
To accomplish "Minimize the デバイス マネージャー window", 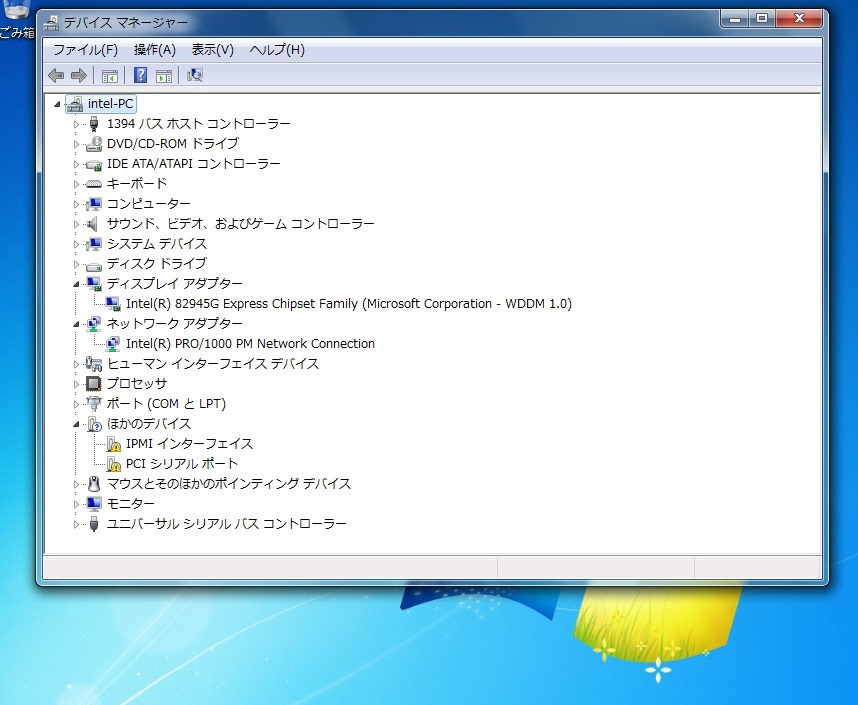I will 734,19.
